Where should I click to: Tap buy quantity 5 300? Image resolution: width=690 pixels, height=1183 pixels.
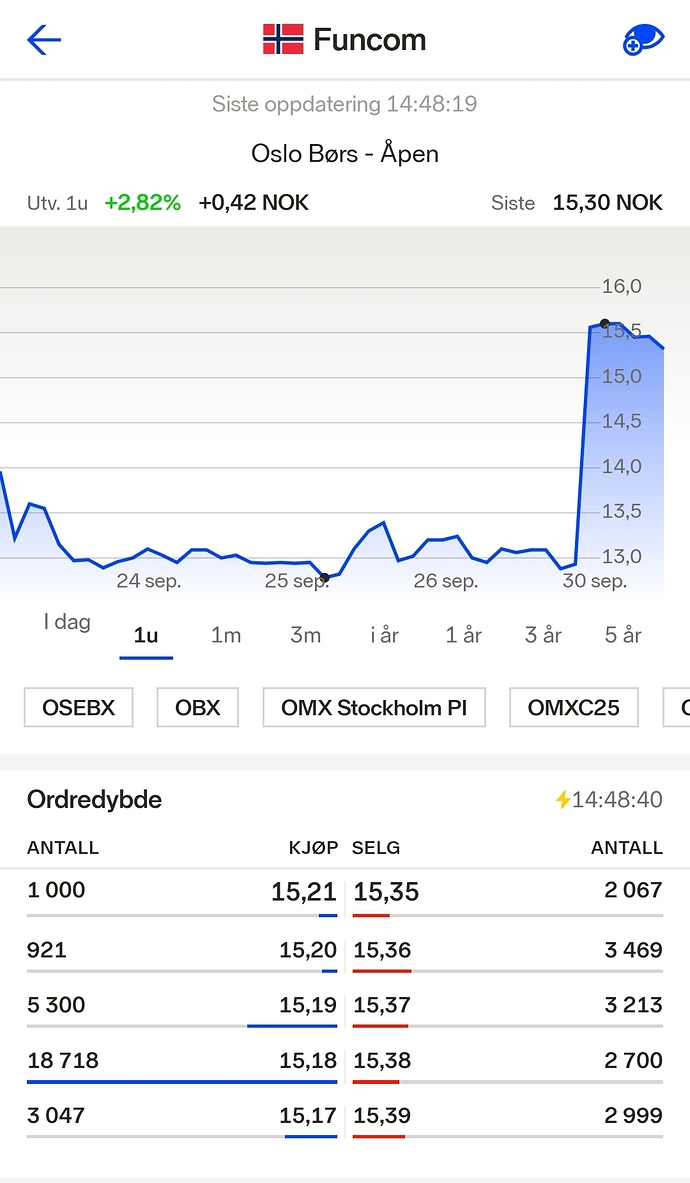56,1005
